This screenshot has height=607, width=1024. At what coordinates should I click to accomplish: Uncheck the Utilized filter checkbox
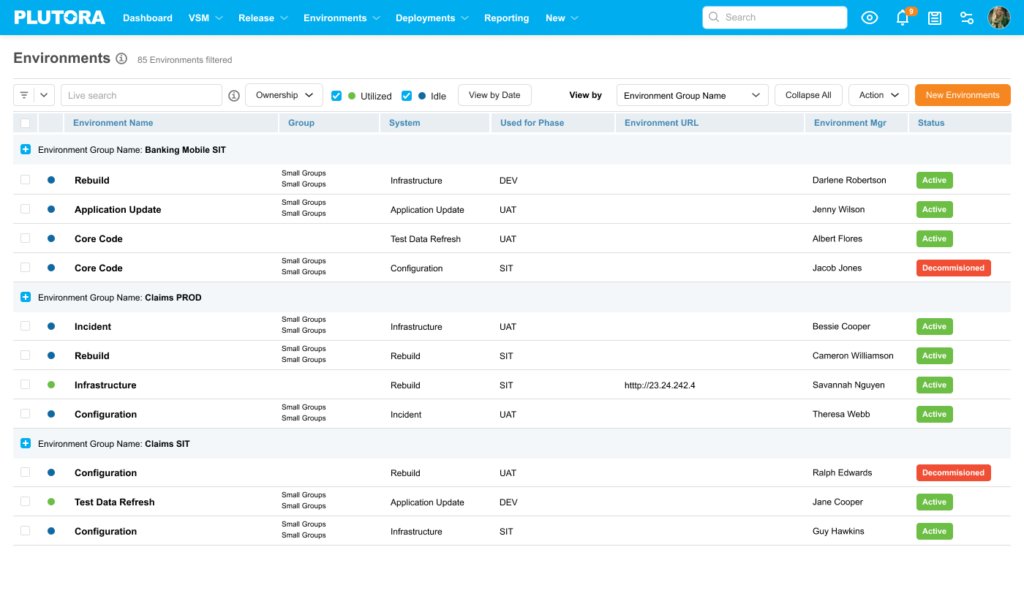click(336, 96)
